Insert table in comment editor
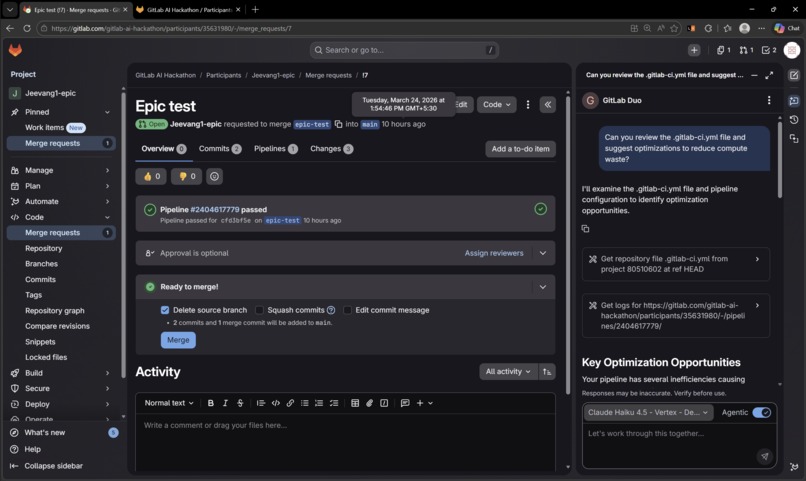This screenshot has height=481, width=806. (x=355, y=403)
